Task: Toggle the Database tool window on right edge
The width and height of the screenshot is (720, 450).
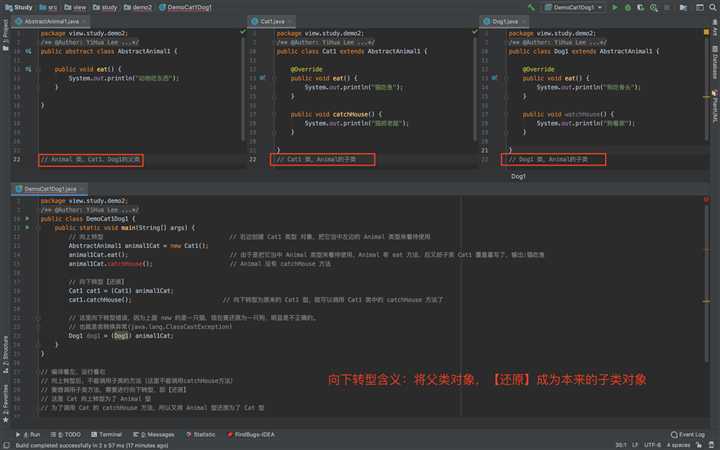Action: click(x=714, y=65)
